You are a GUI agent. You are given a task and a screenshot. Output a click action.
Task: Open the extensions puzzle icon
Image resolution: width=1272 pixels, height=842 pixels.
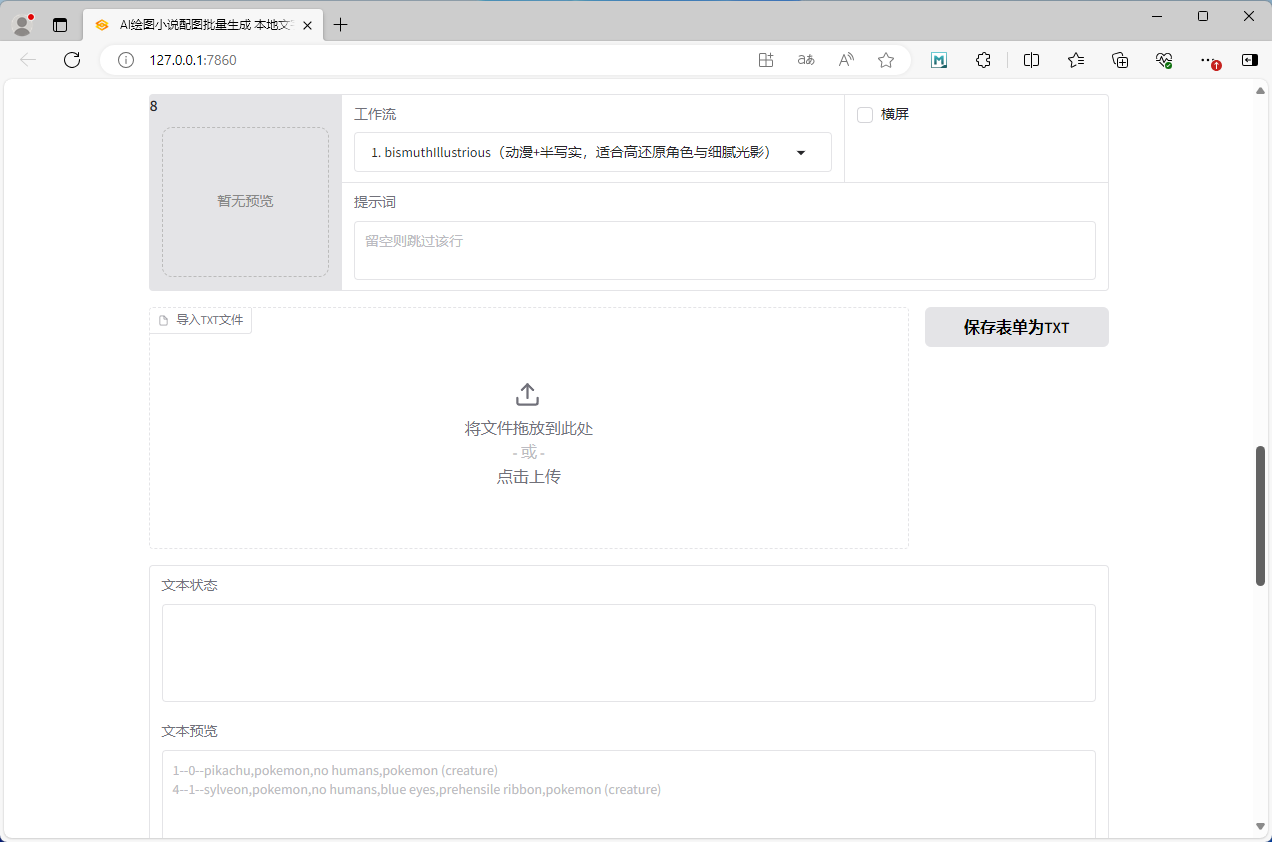pos(983,60)
